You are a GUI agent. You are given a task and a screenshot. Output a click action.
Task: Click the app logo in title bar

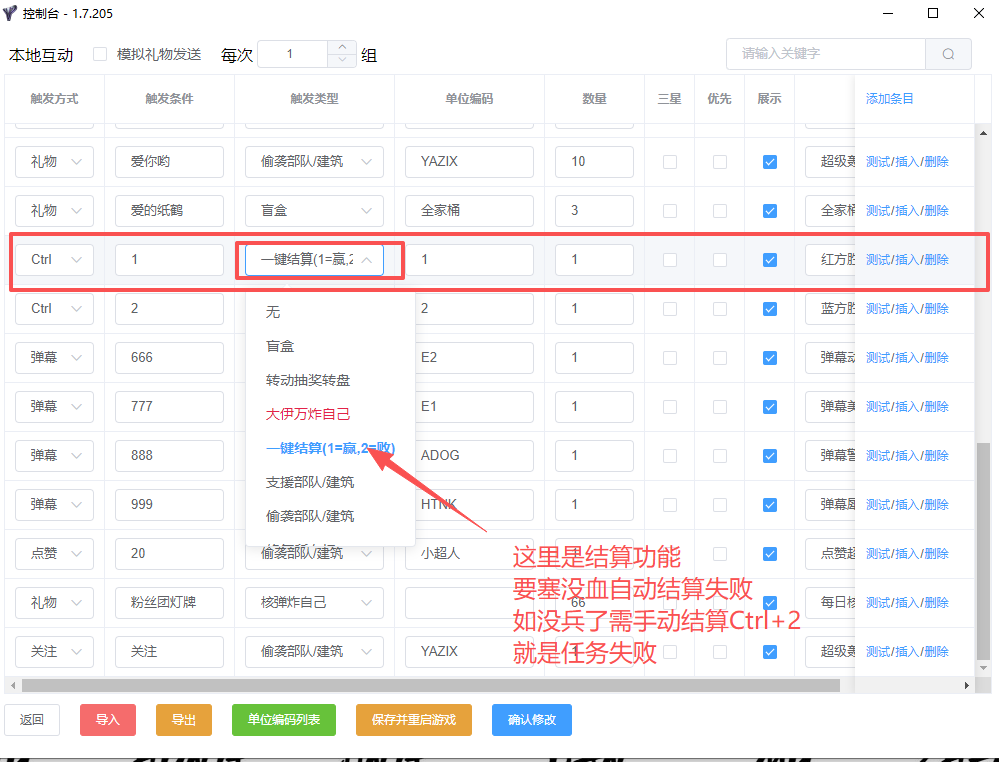click(x=11, y=13)
